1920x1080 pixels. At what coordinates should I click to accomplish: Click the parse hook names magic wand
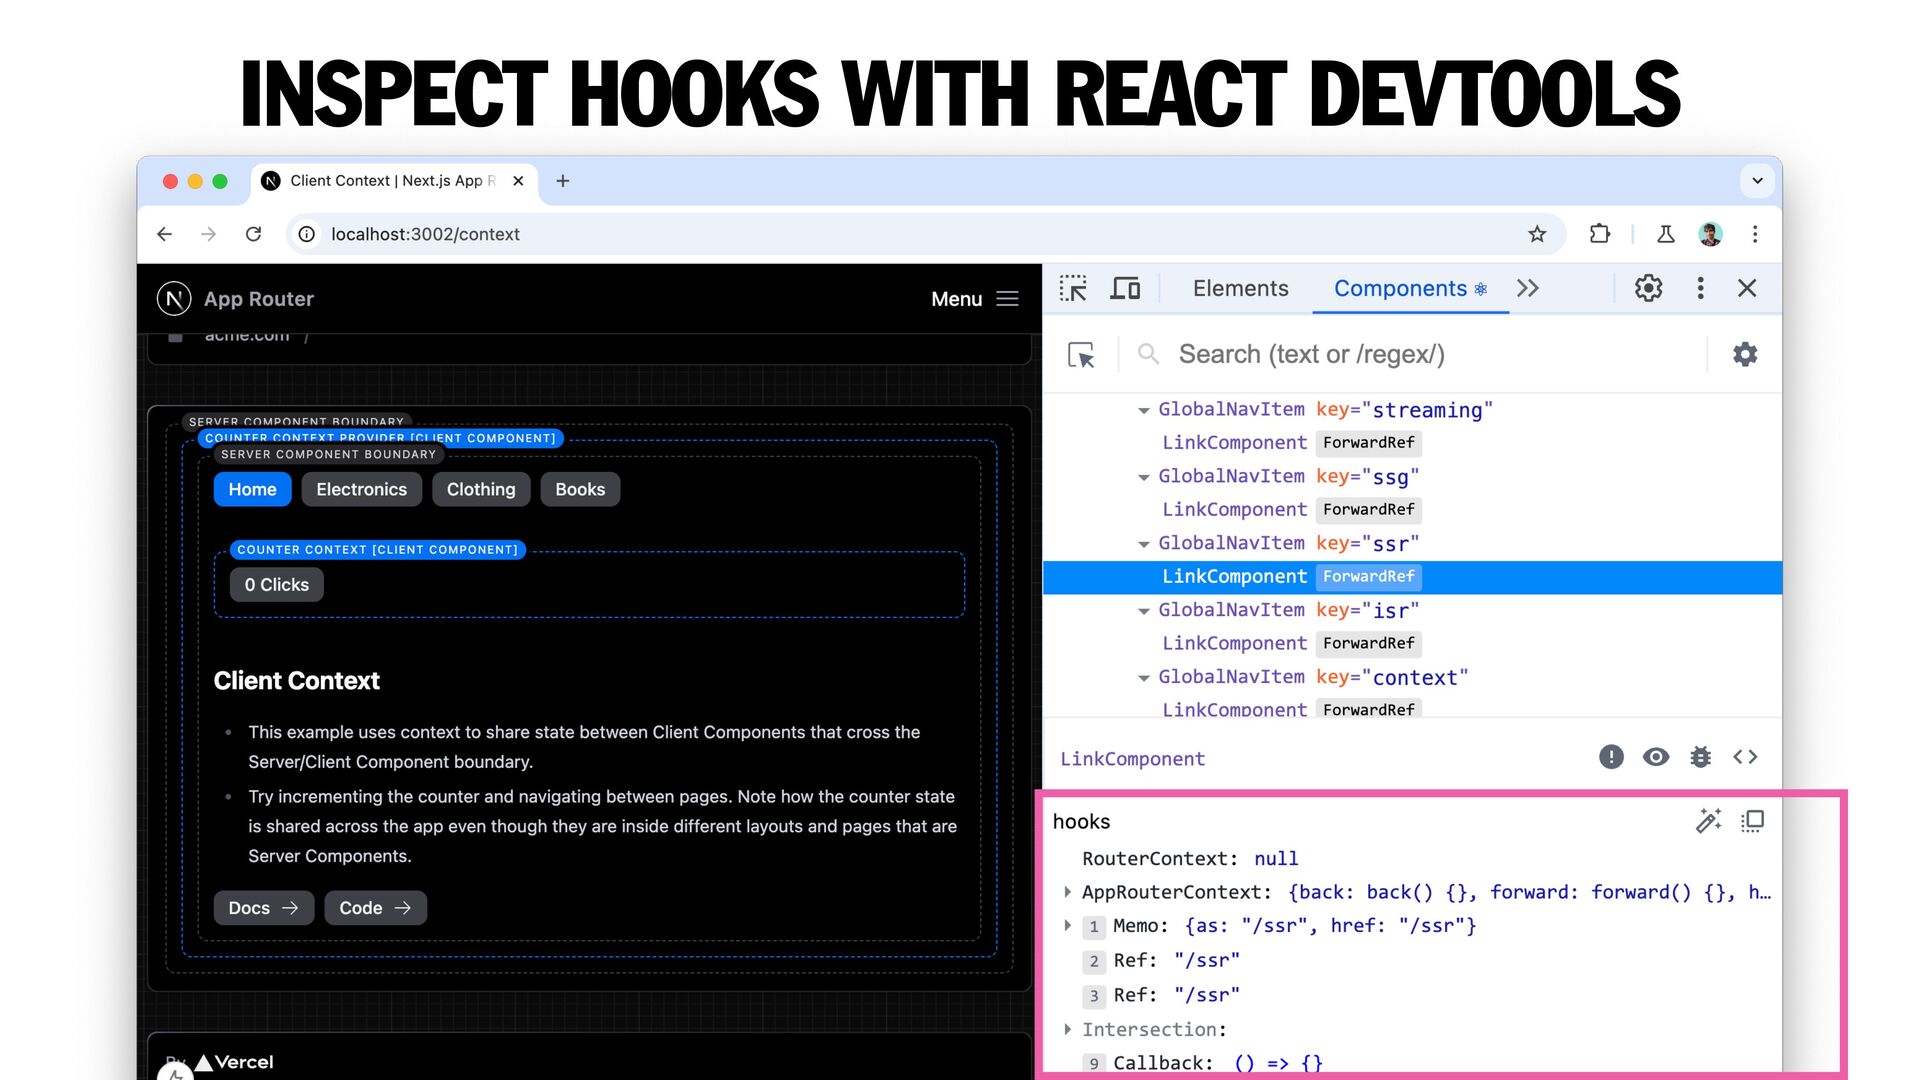pyautogui.click(x=1708, y=821)
